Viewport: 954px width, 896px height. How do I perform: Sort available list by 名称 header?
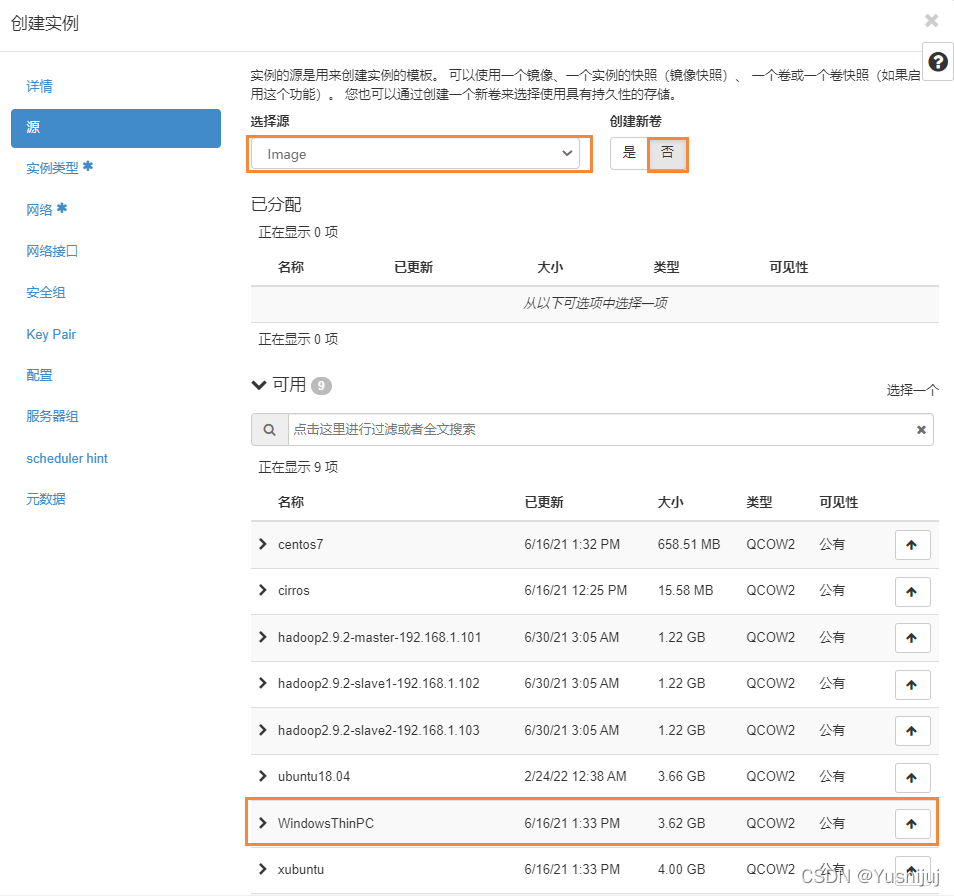click(291, 502)
